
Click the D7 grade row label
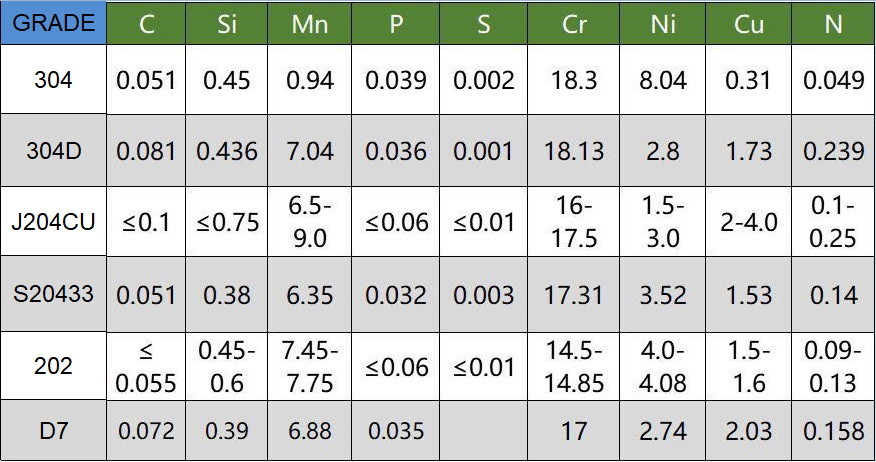click(53, 430)
